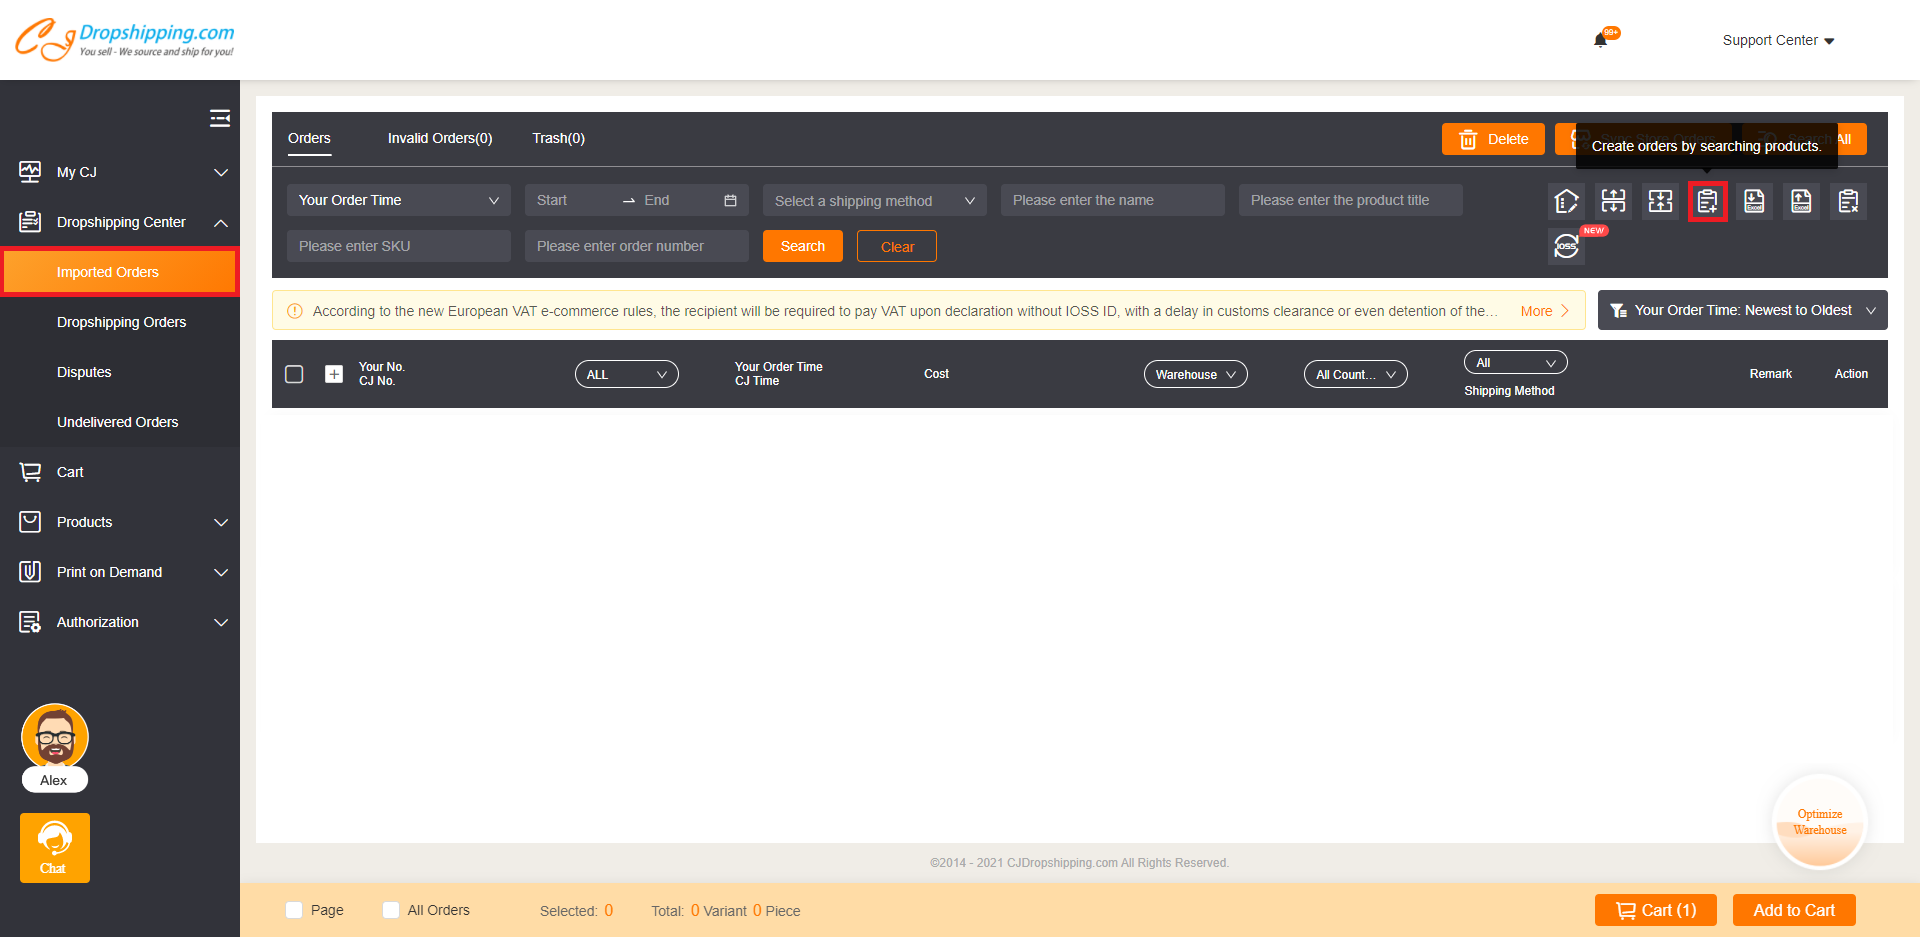This screenshot has height=937, width=1920.
Task: Open the IOSS sync icon marked NEW
Action: (1567, 246)
